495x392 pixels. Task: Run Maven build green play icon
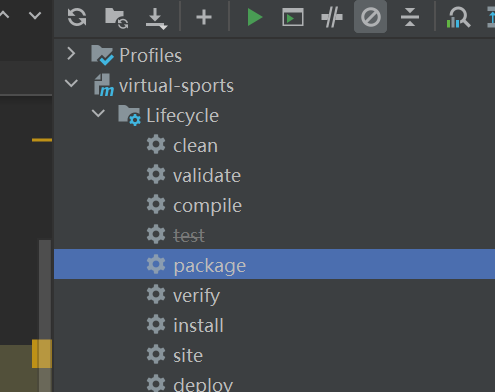coord(255,17)
